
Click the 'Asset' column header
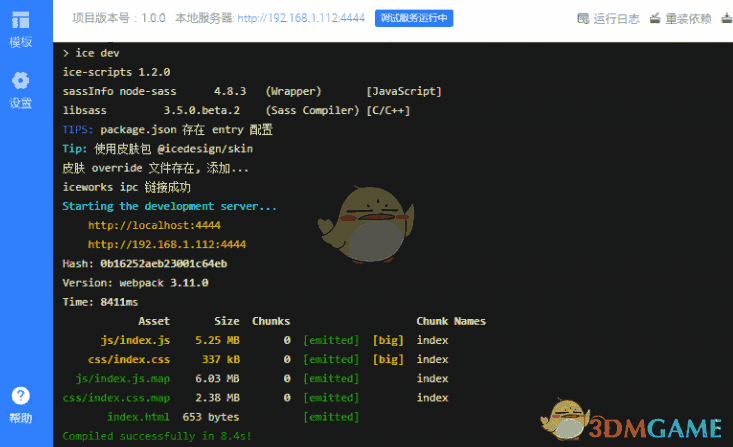[x=154, y=321]
